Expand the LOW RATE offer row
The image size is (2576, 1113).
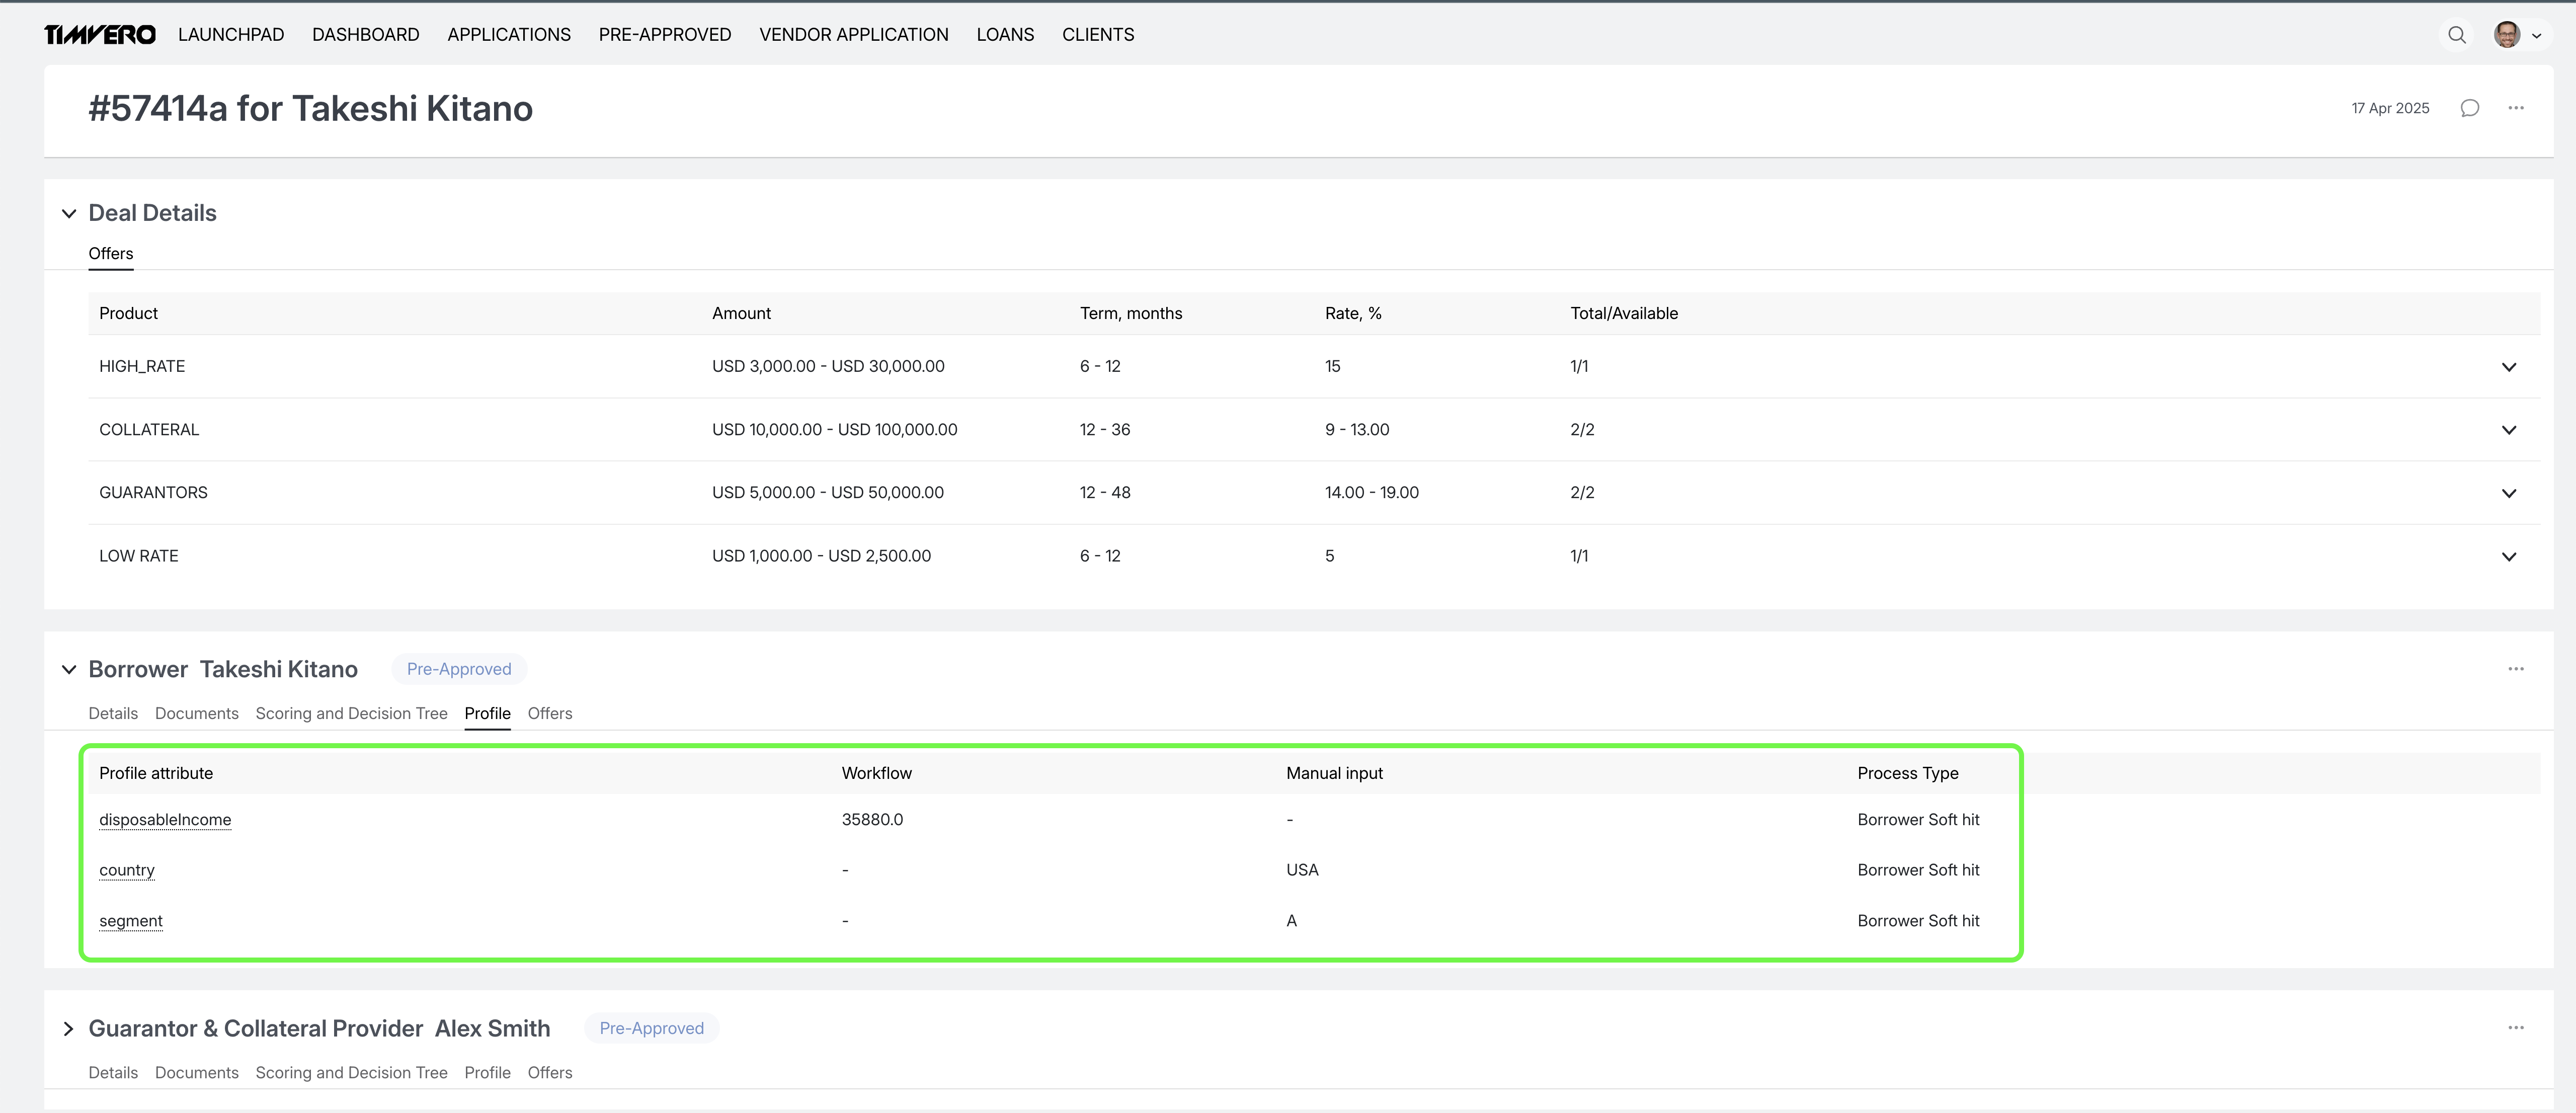point(2508,556)
